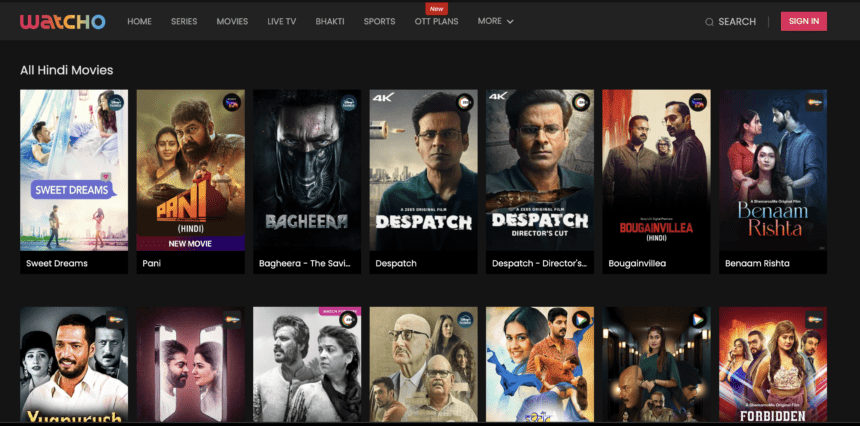Open the Forbidden movie poster
860x426 pixels.
click(773, 365)
